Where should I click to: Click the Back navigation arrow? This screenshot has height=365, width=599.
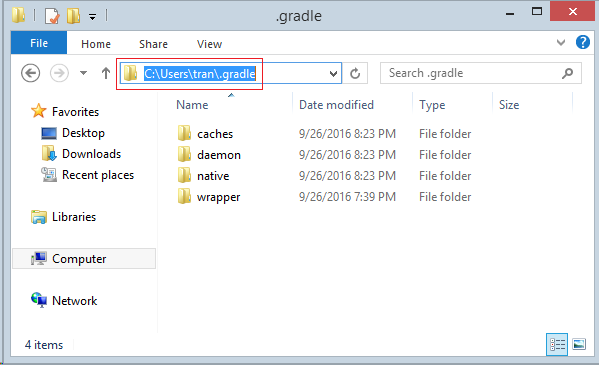point(31,73)
